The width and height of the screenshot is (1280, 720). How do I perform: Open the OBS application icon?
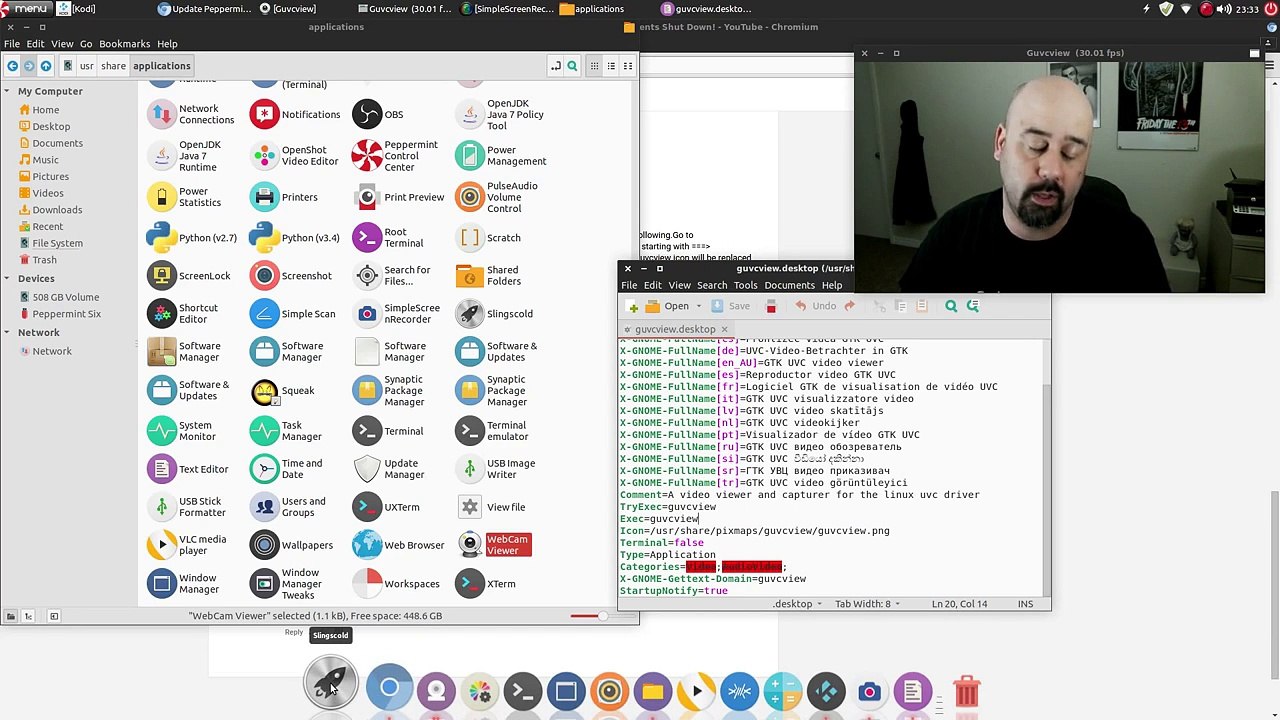367,114
